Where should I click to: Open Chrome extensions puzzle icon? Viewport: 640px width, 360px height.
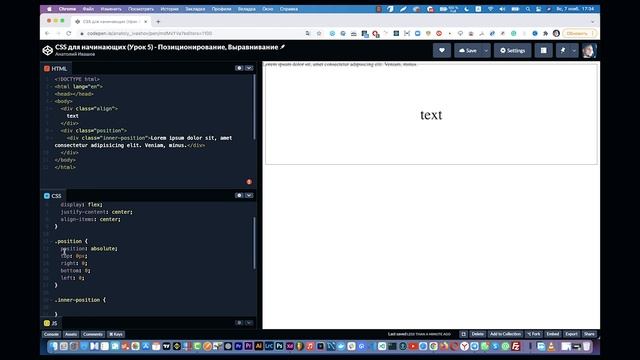[x=545, y=33]
